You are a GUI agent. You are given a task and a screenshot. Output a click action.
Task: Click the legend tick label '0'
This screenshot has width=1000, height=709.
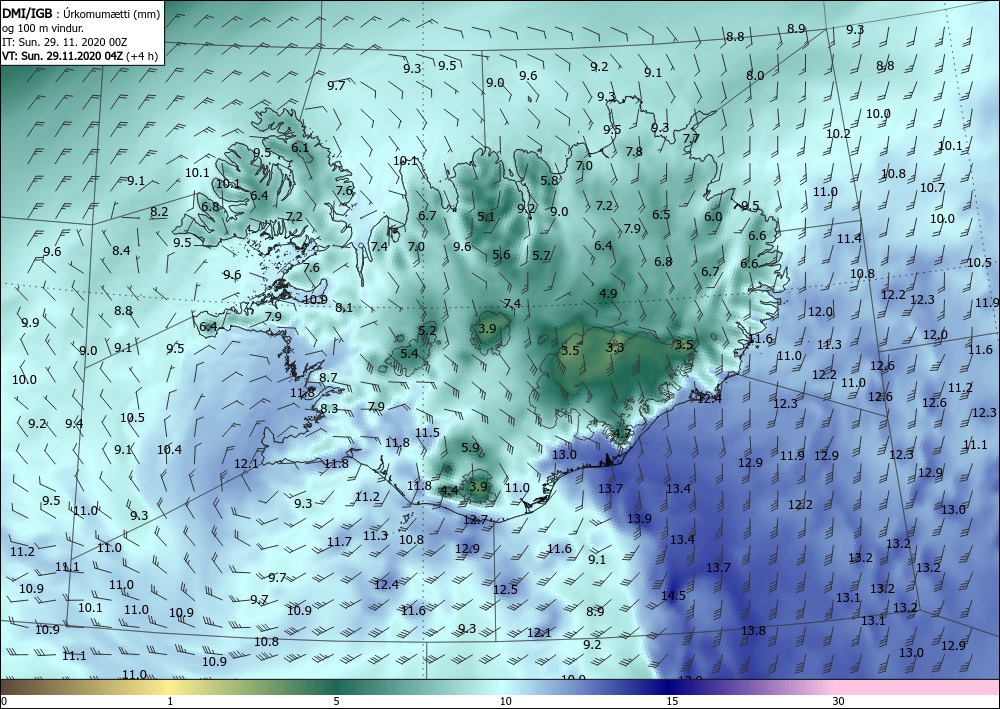[3, 701]
